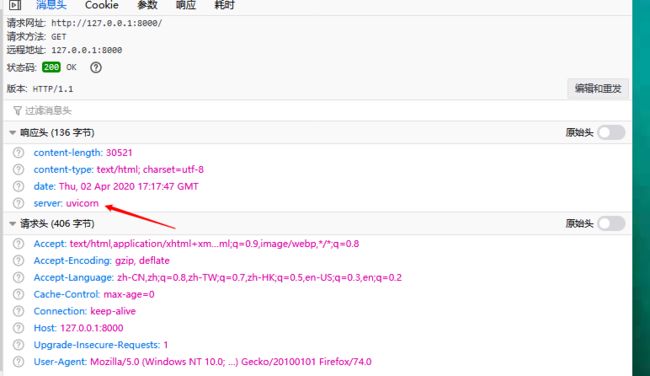Click the server header name
Viewport: 650px width, 376px height.
pos(48,203)
